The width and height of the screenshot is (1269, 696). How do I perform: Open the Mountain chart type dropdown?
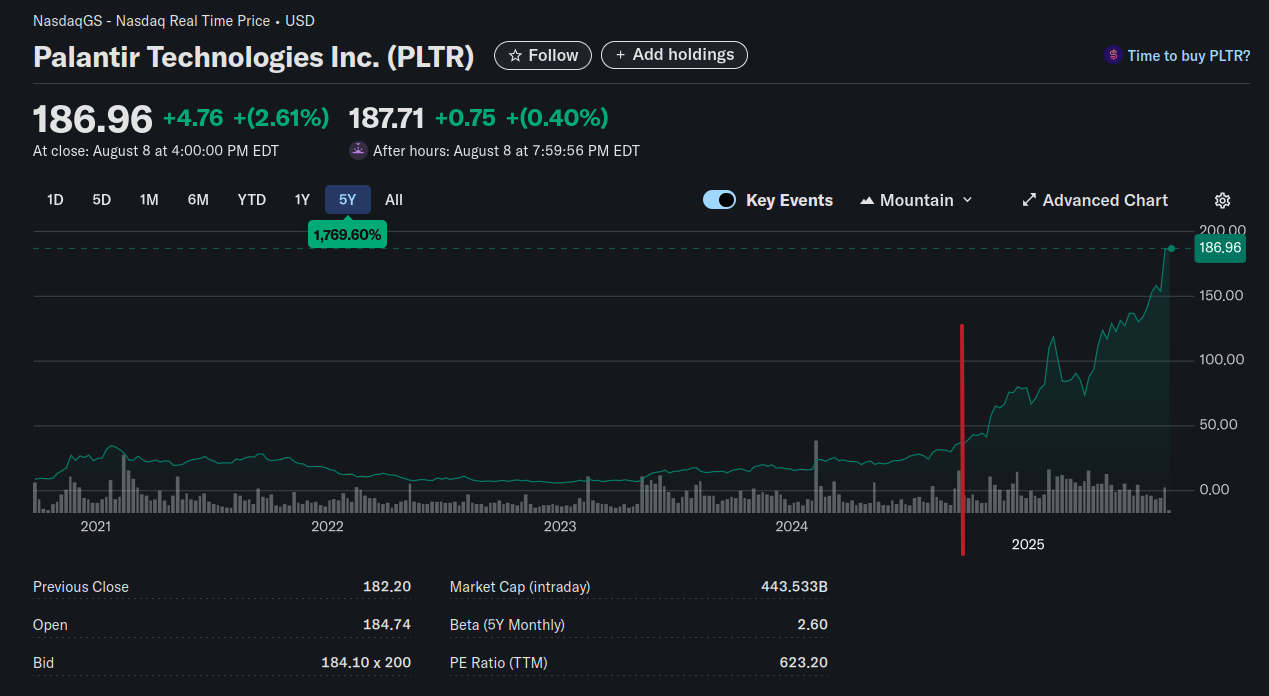pyautogui.click(x=916, y=200)
